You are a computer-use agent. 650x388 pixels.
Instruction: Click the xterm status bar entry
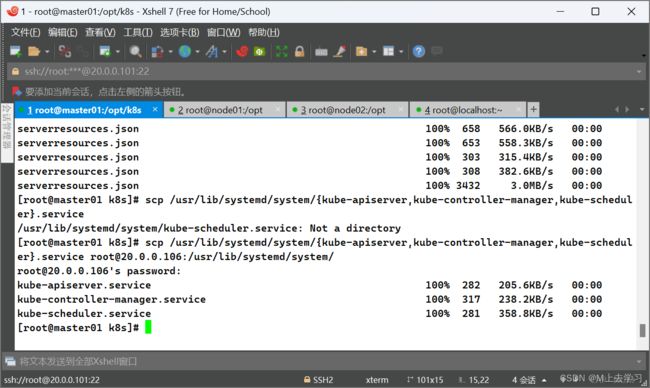point(377,380)
